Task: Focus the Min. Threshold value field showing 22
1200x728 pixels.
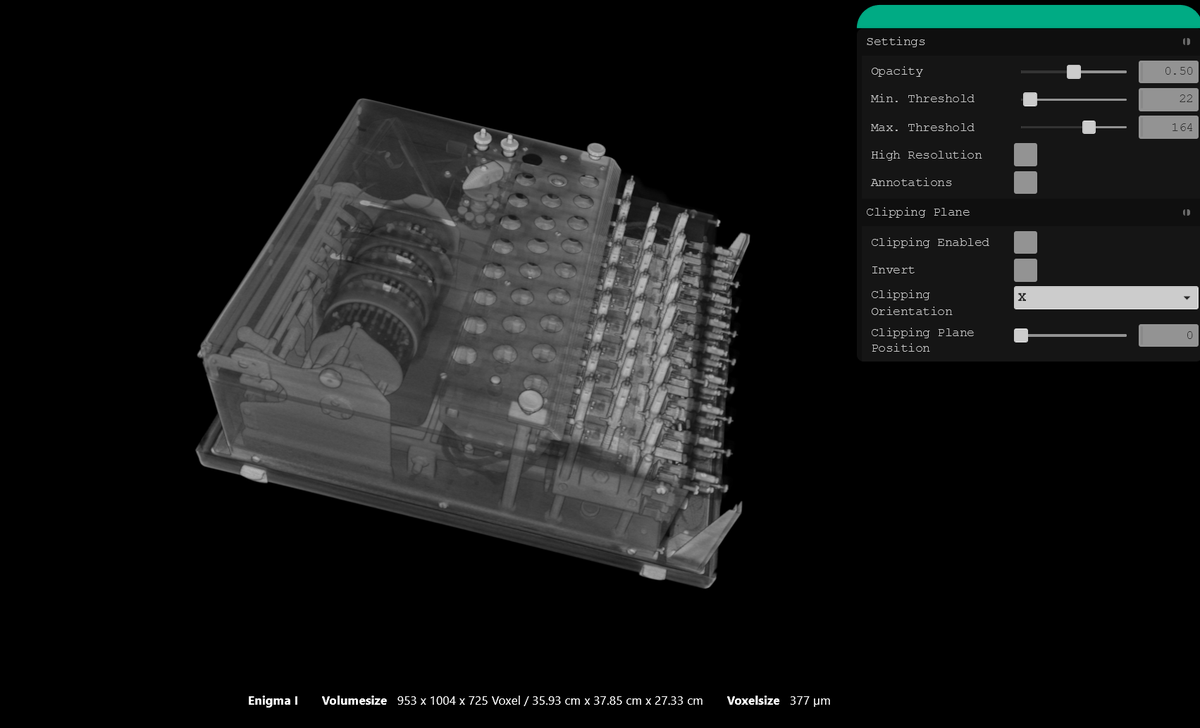Action: click(x=1168, y=99)
